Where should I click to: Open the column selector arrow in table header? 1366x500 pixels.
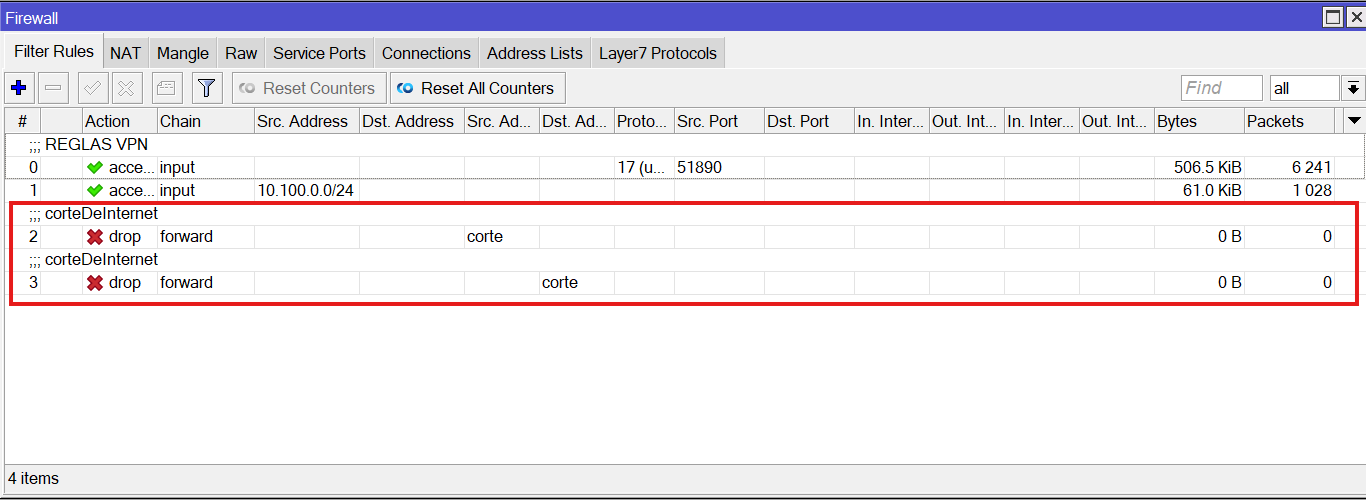(x=1354, y=121)
